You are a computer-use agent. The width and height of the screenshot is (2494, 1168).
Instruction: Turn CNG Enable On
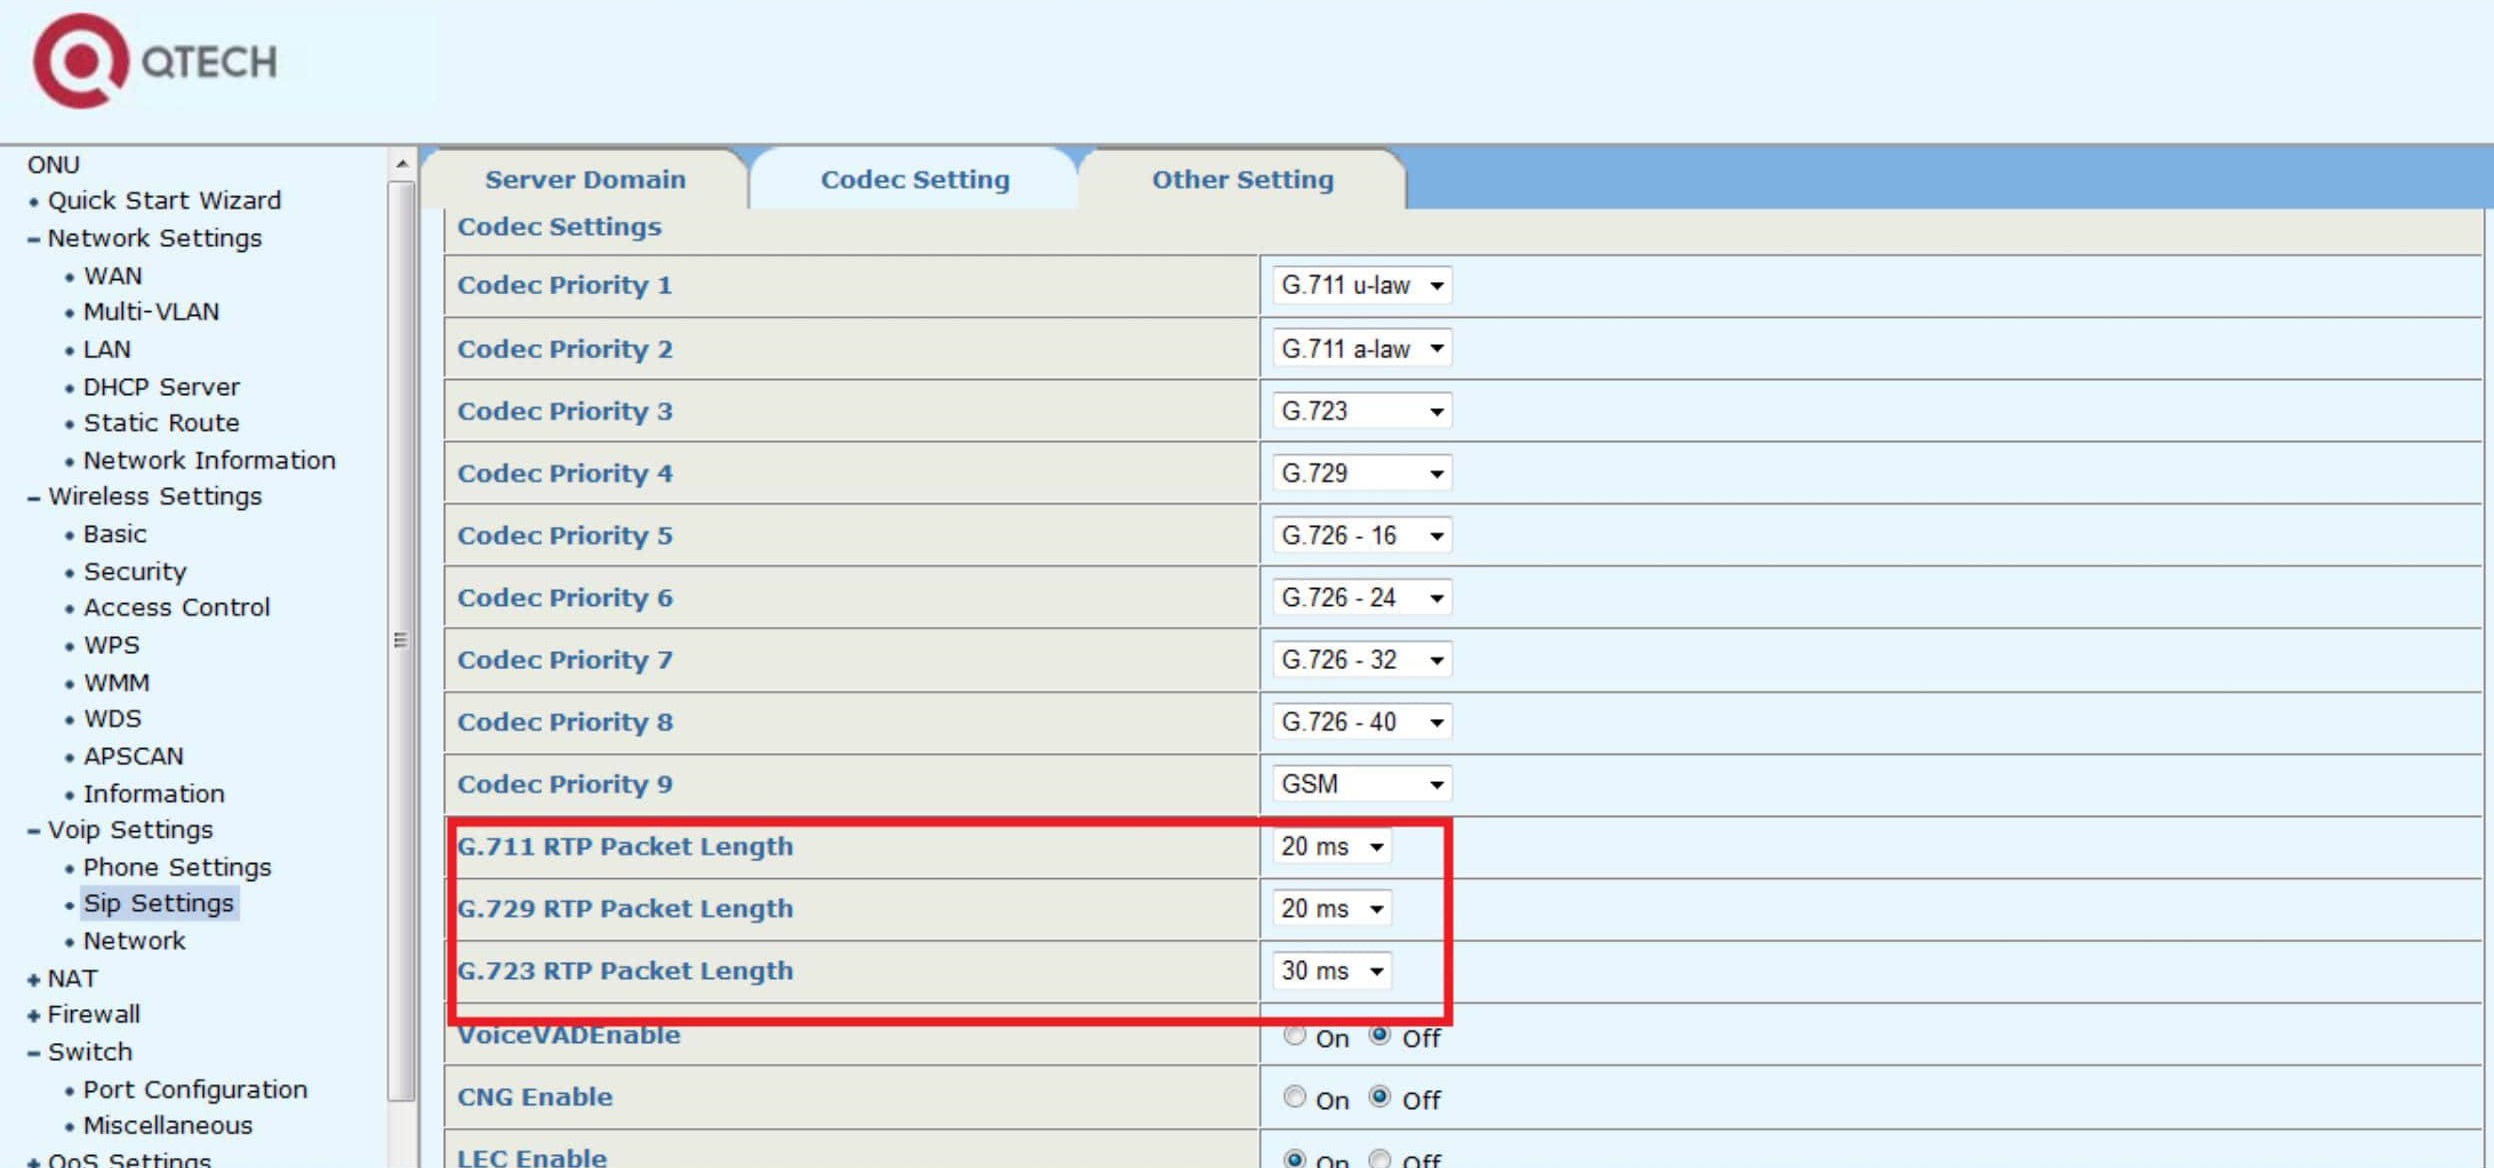(x=1295, y=1097)
